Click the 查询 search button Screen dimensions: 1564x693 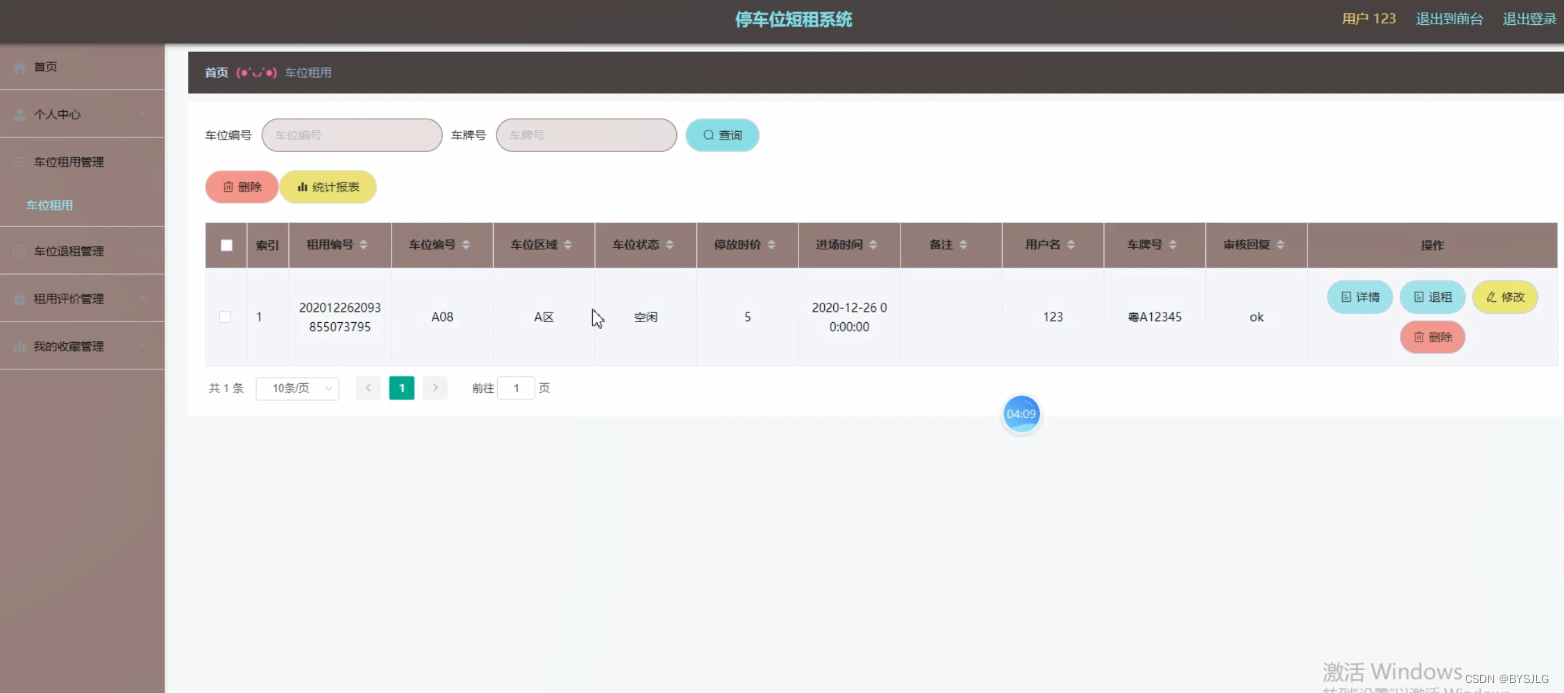[722, 135]
